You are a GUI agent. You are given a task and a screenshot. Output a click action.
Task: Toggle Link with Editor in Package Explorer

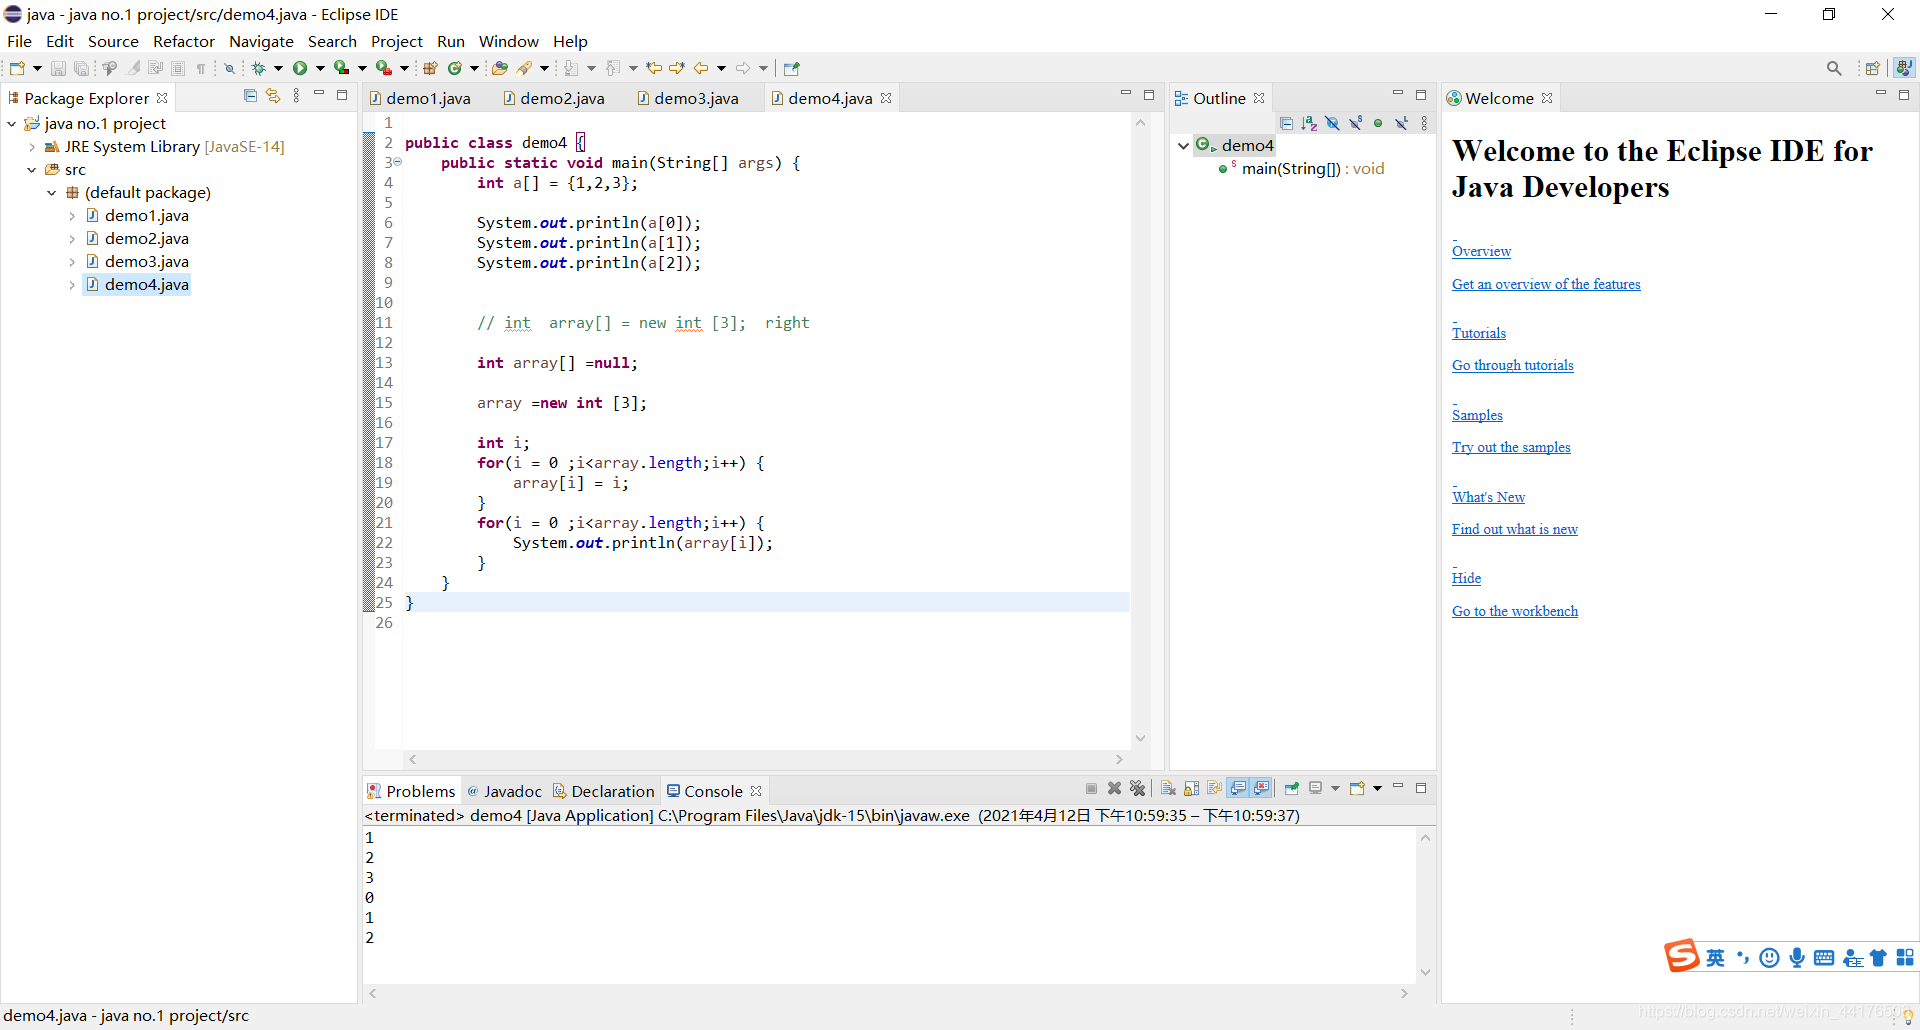click(273, 96)
